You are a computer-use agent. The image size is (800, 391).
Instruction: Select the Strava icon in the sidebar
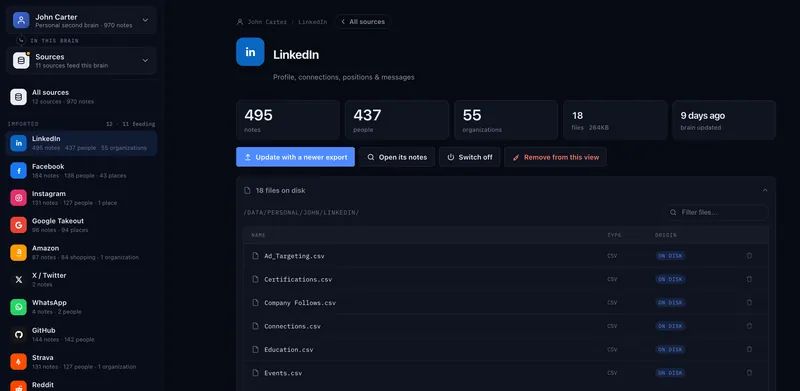pos(18,361)
